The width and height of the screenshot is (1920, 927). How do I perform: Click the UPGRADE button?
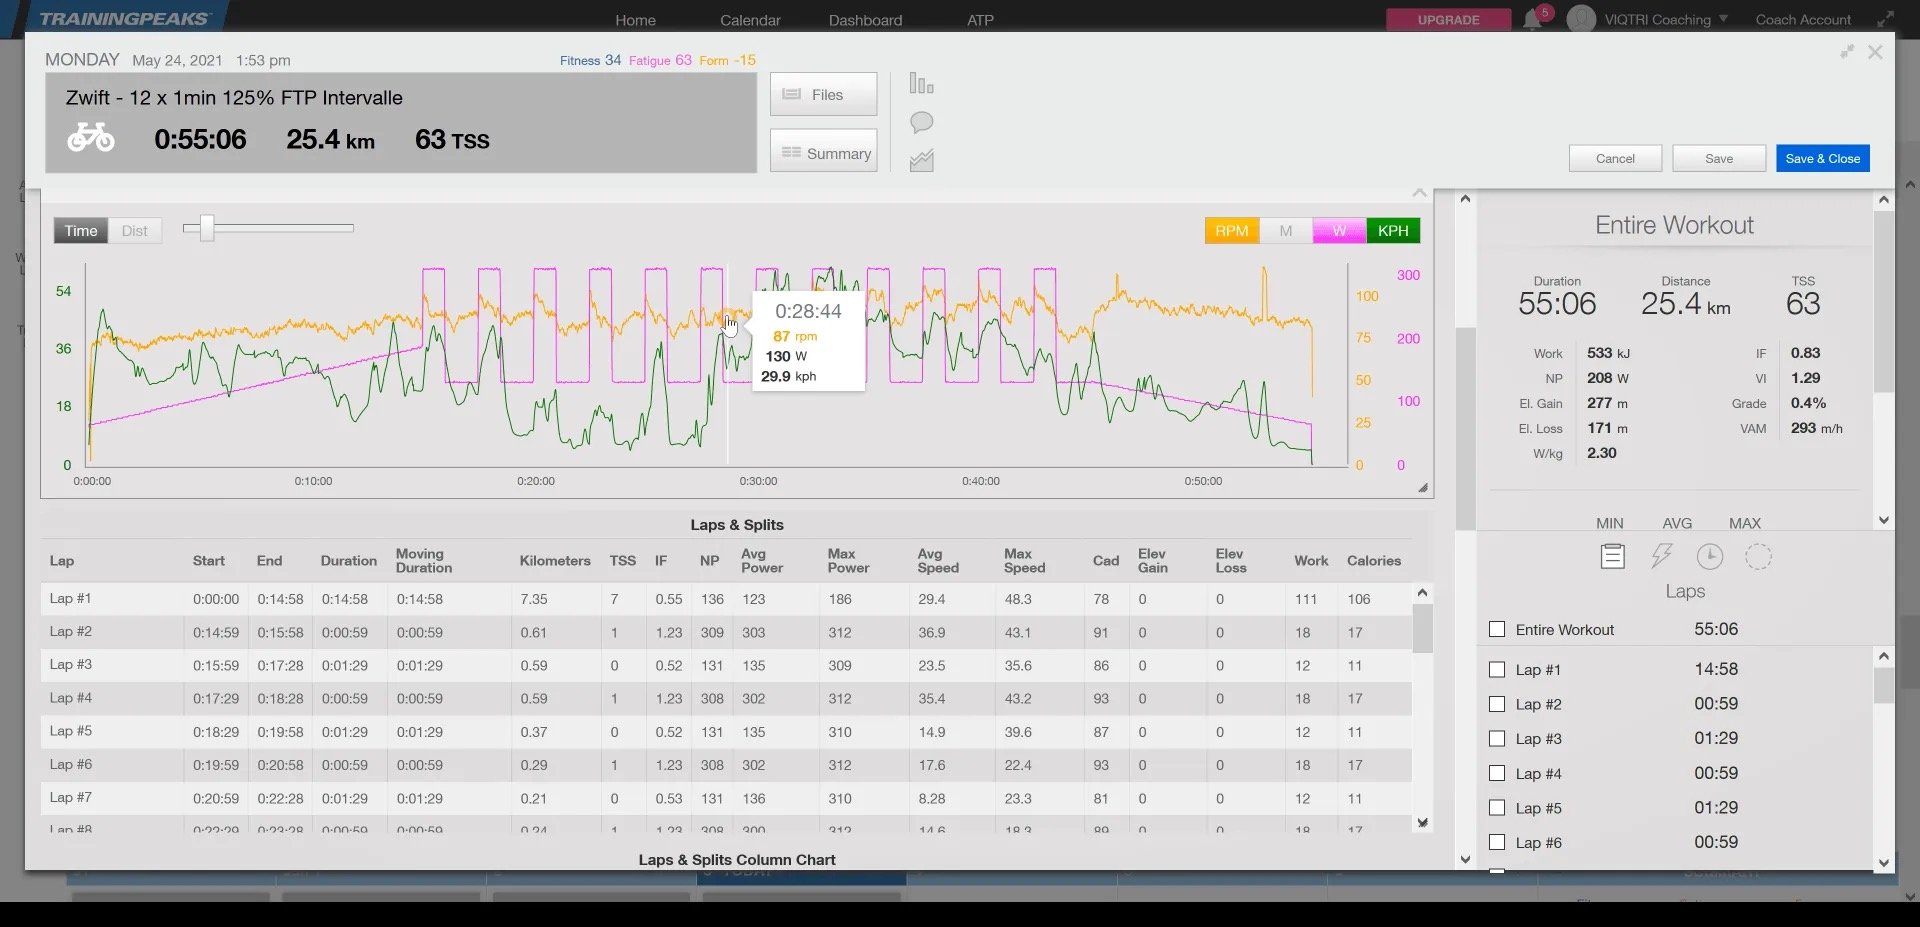[x=1448, y=19]
